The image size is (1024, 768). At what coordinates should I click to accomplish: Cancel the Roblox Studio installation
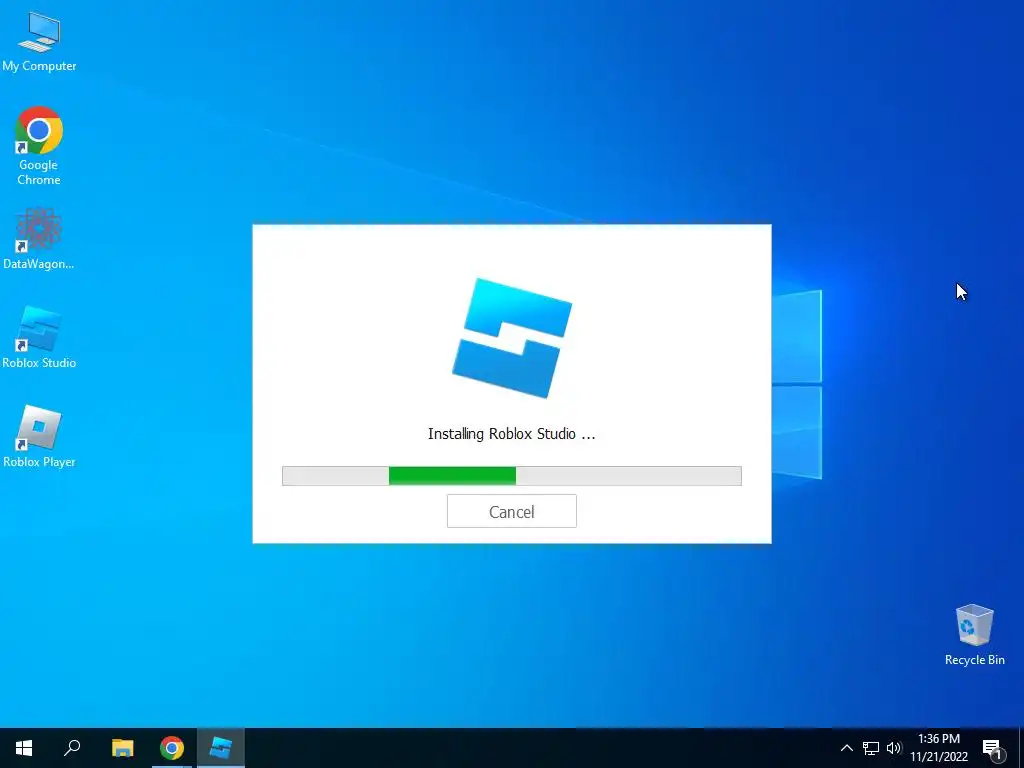pyautogui.click(x=511, y=511)
